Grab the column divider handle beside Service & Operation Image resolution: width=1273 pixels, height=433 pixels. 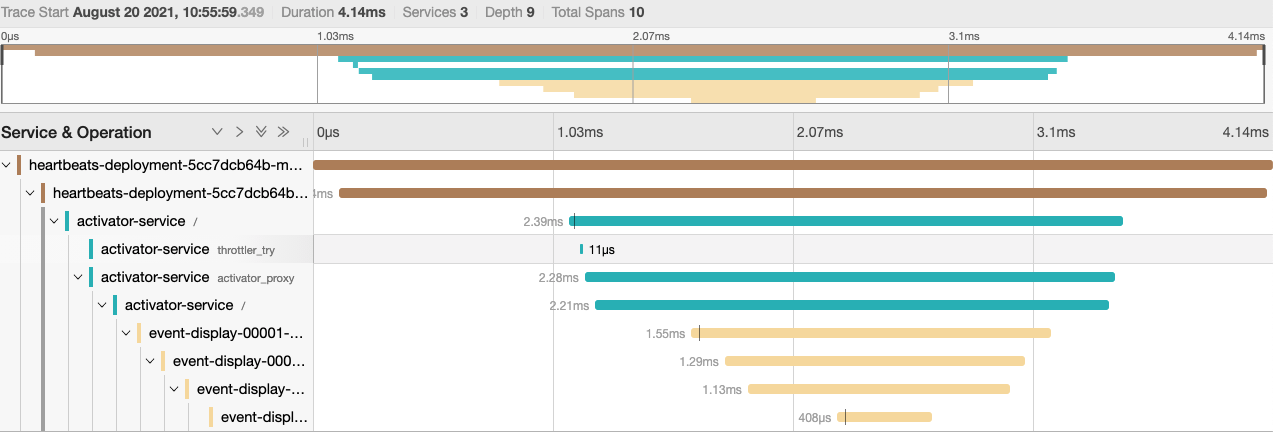click(x=306, y=142)
